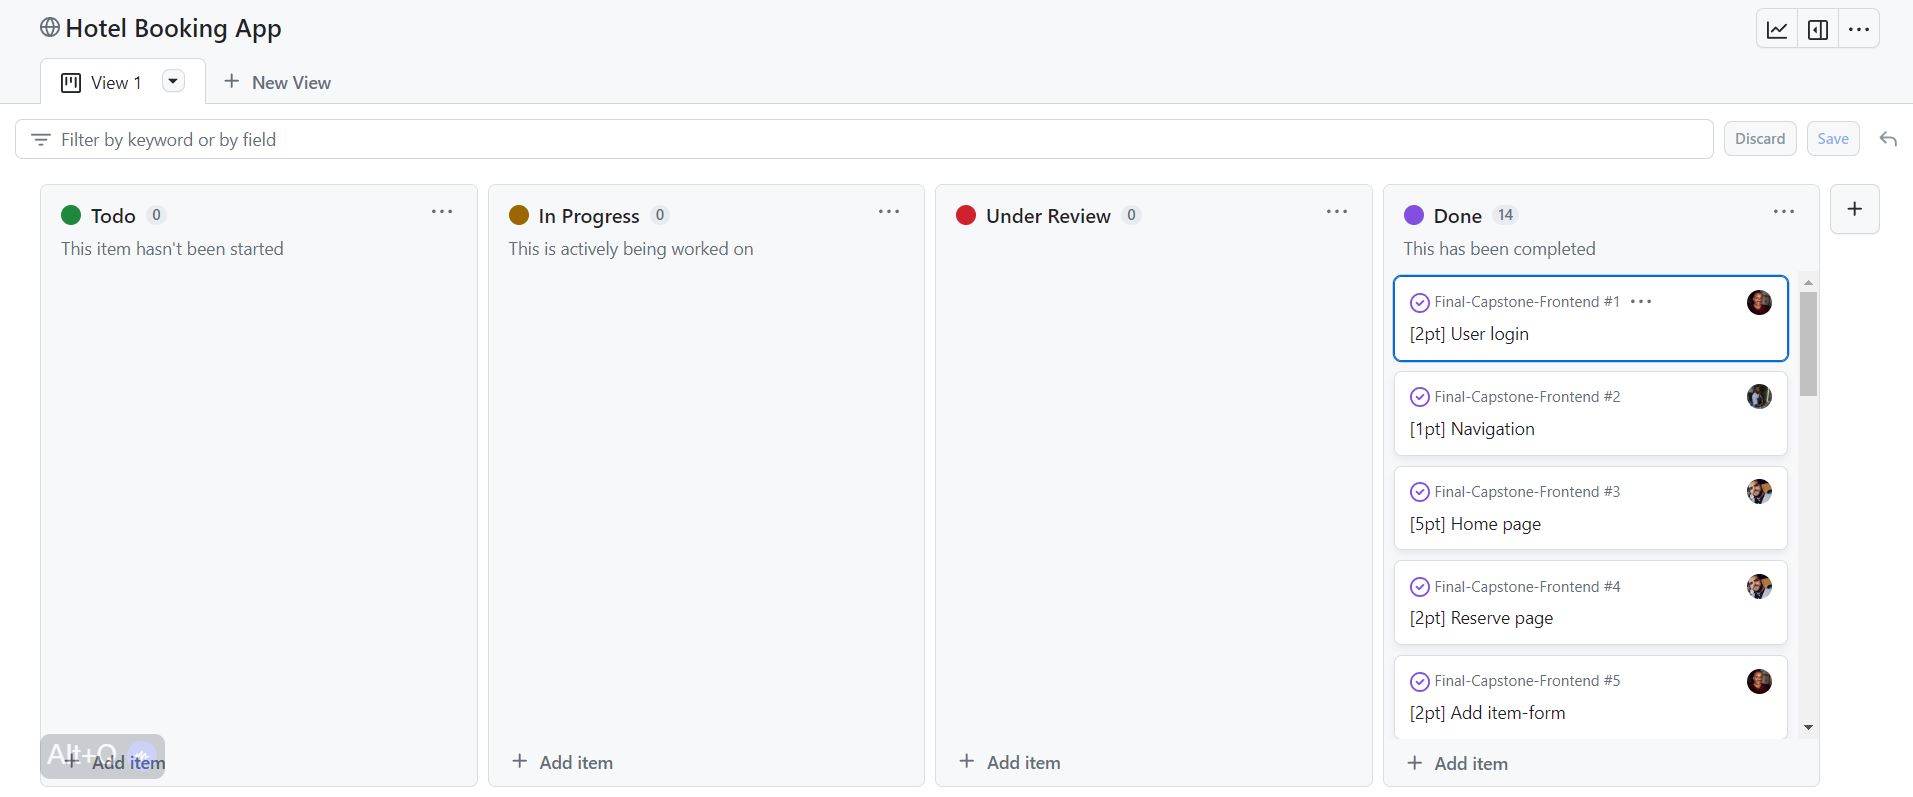Click the Done column scrollbar thumb
The width and height of the screenshot is (1913, 797).
(x=1808, y=343)
